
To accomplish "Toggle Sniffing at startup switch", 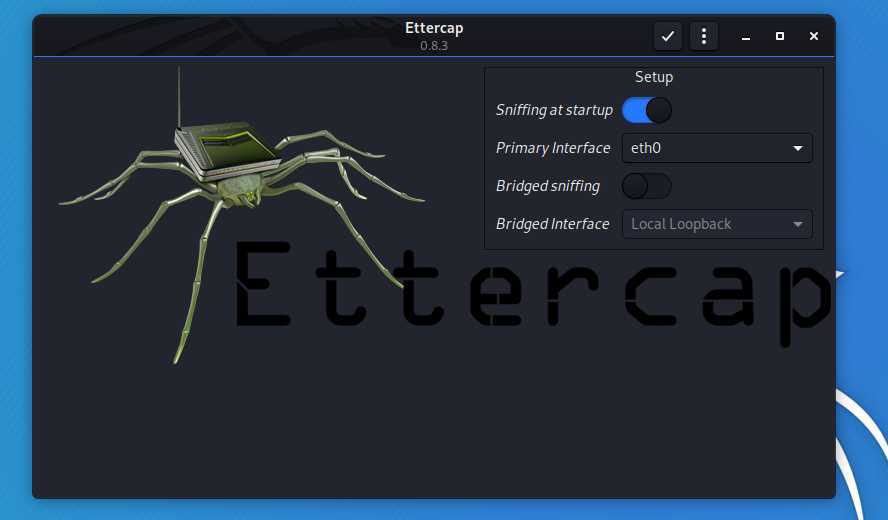I will 647,110.
